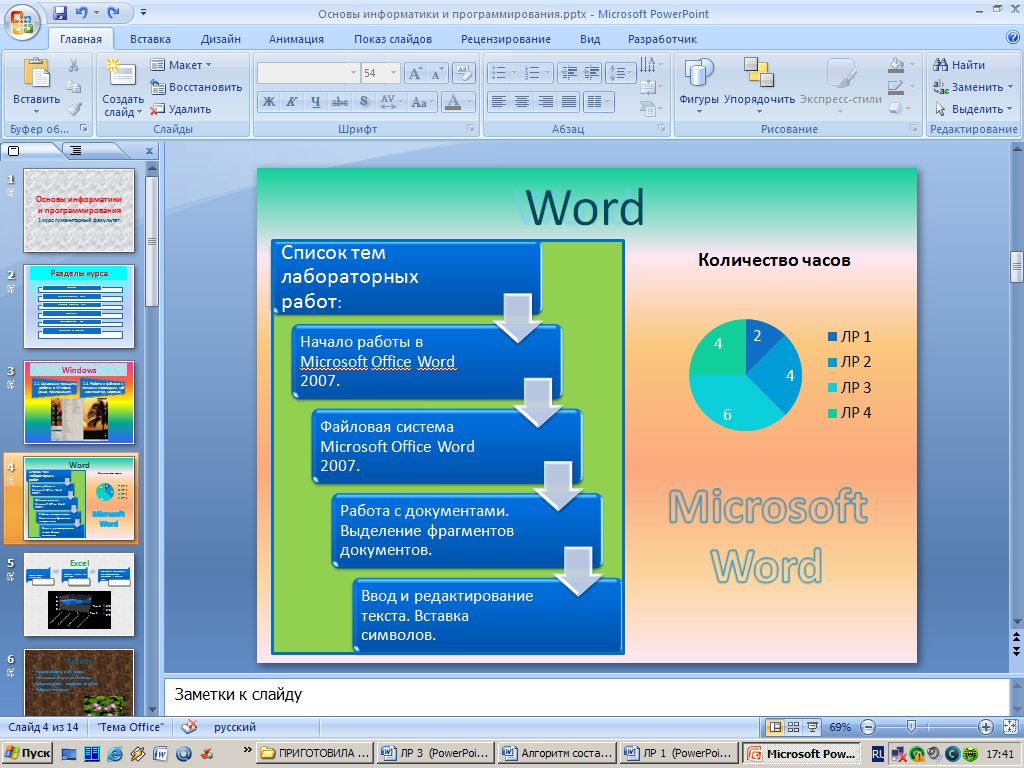Click Increase List Level indent icon

point(591,72)
